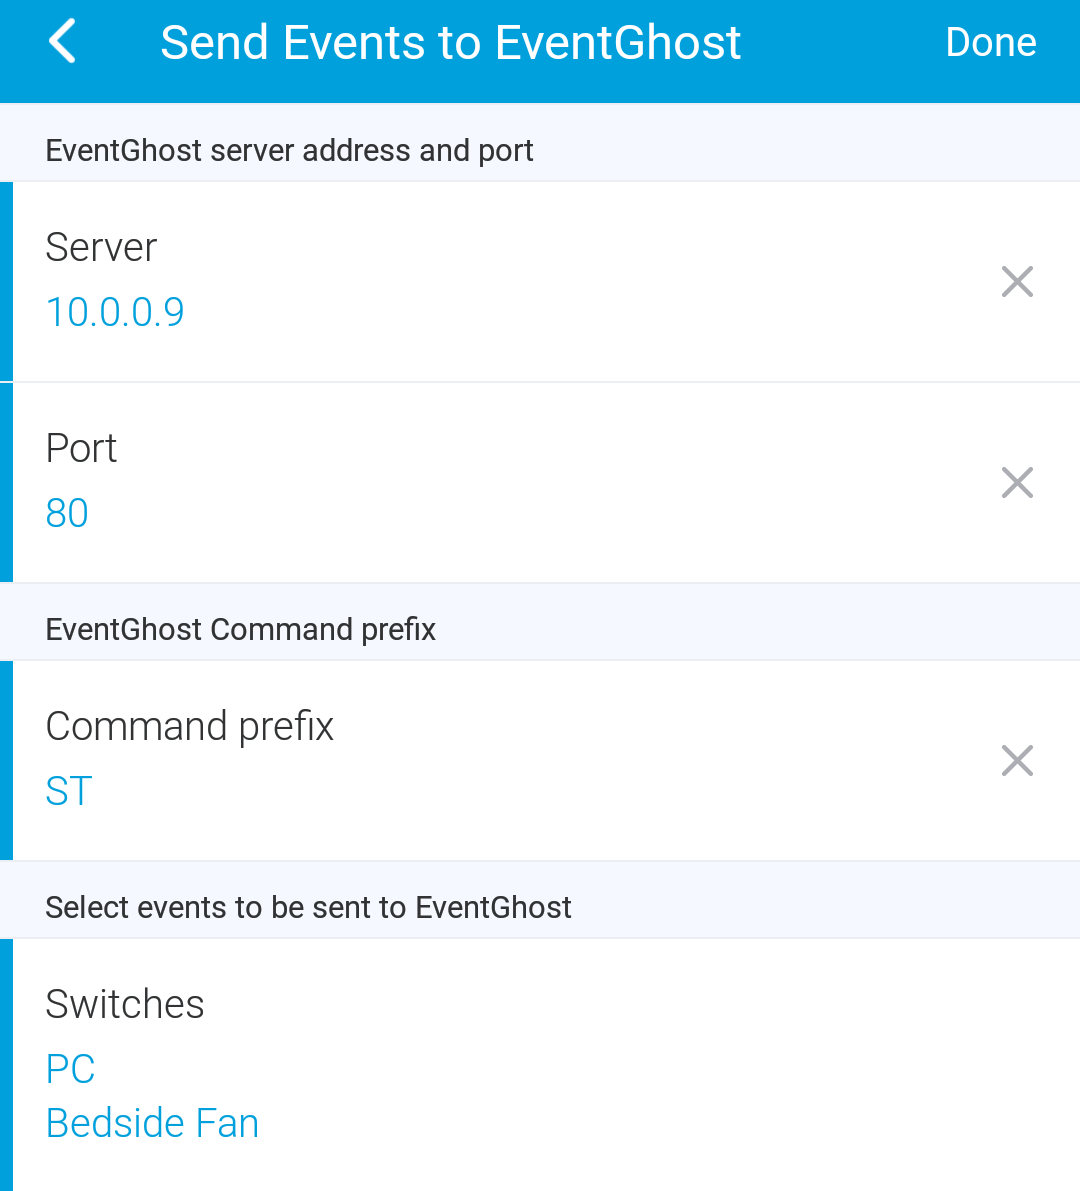Tap the Server field label

(101, 247)
